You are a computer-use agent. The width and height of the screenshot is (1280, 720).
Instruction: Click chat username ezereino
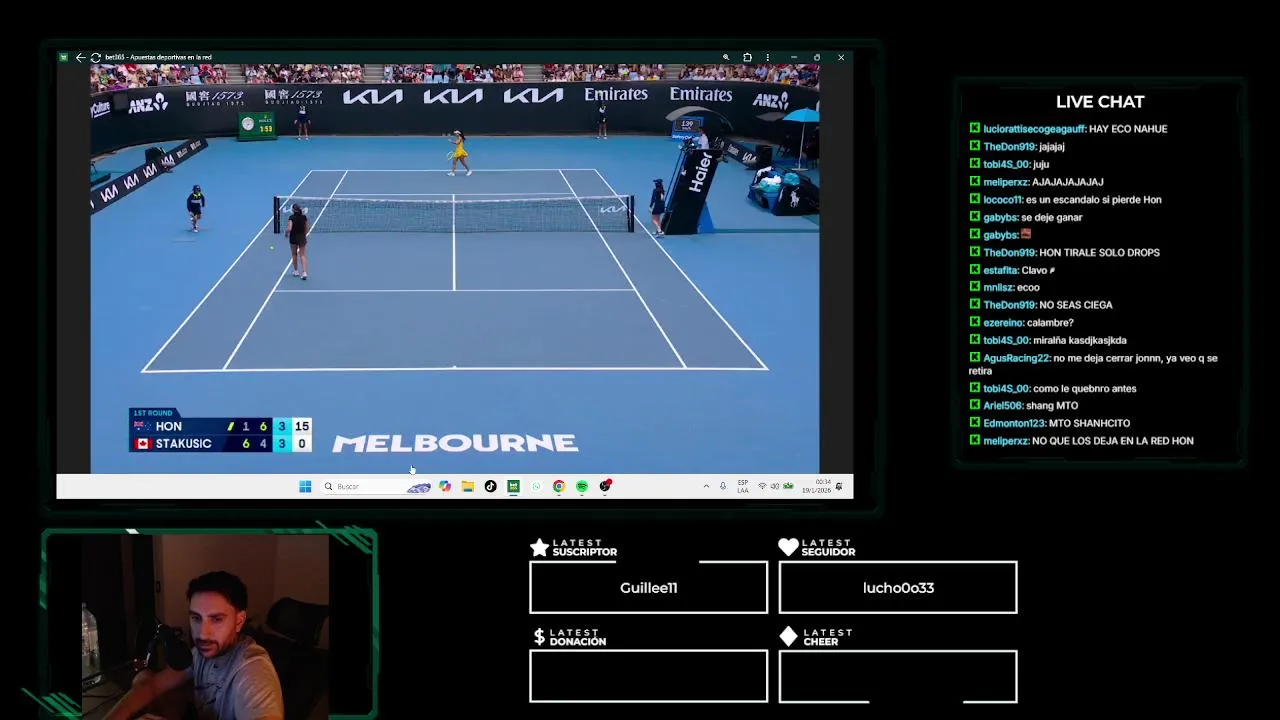click(1003, 323)
